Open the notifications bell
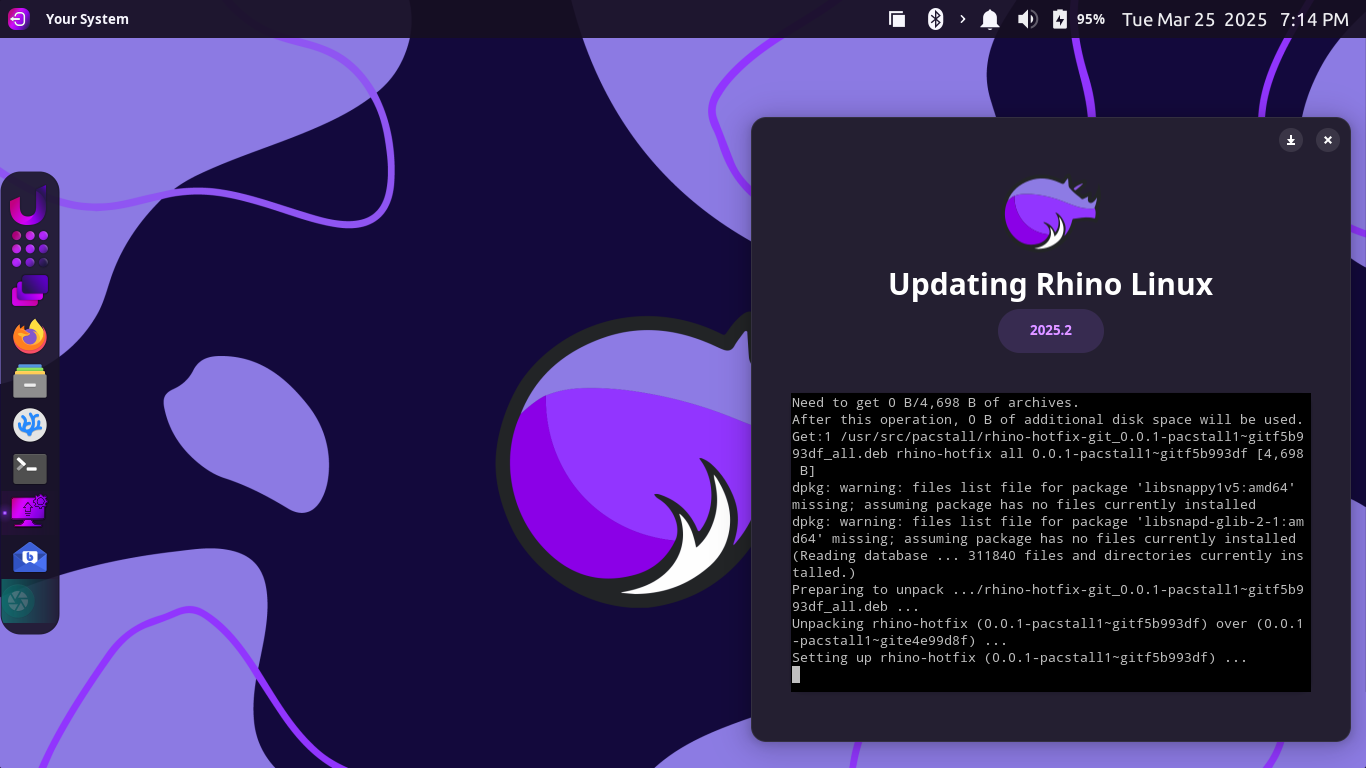This screenshot has width=1366, height=768. 990,19
